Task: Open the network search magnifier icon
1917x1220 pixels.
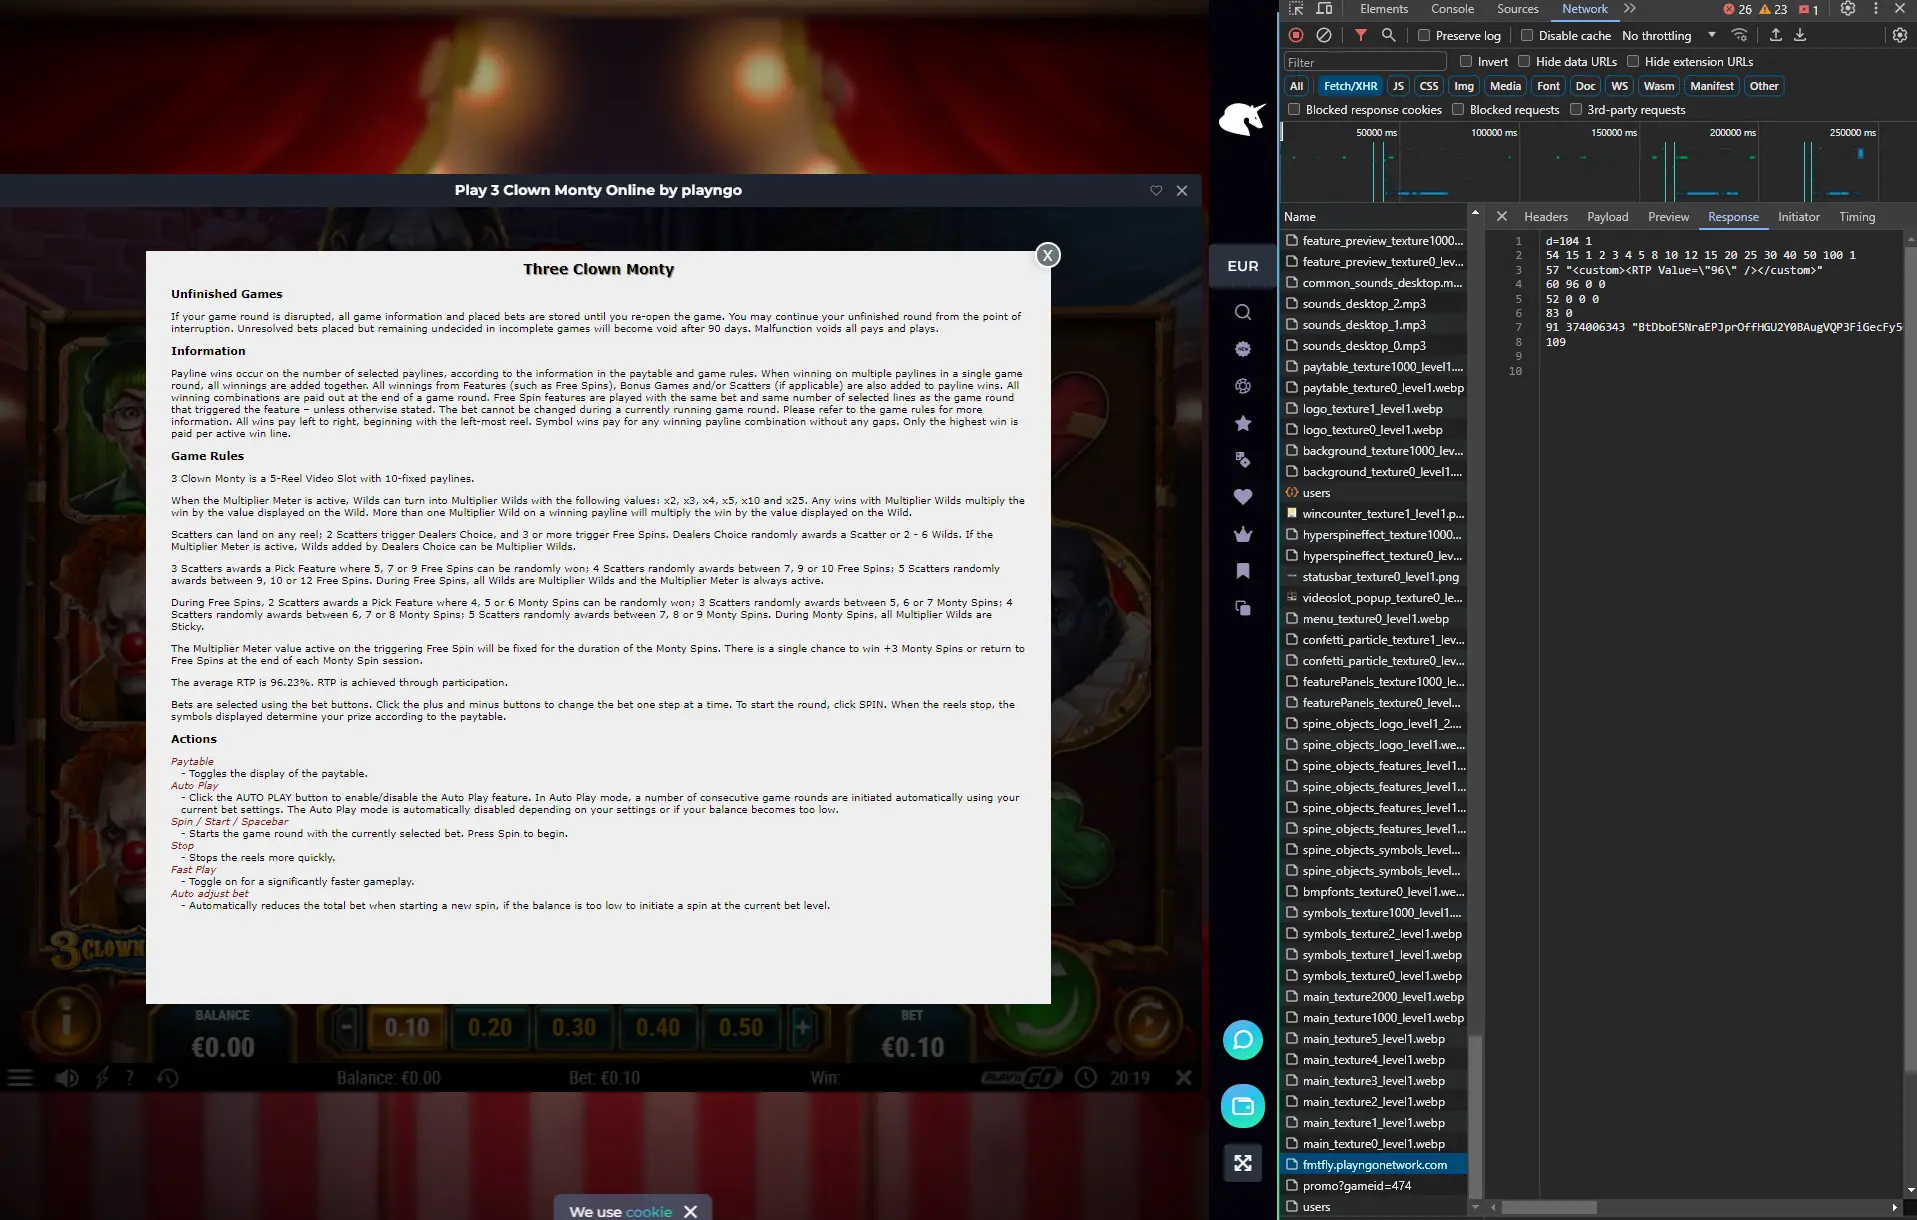Action: [x=1388, y=35]
